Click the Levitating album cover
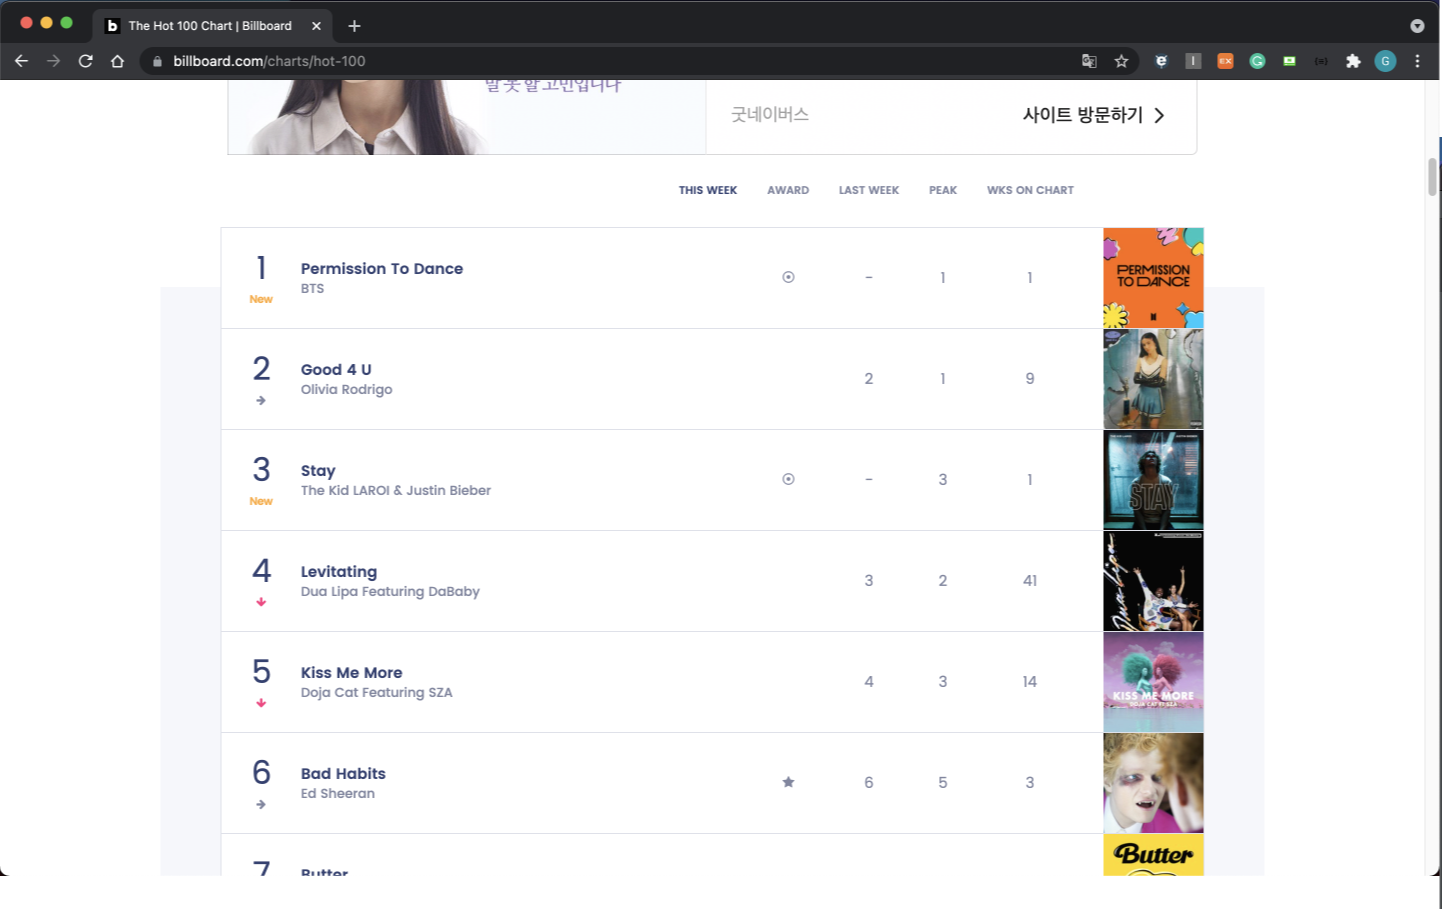Image resolution: width=1442 pixels, height=909 pixels. [1153, 581]
